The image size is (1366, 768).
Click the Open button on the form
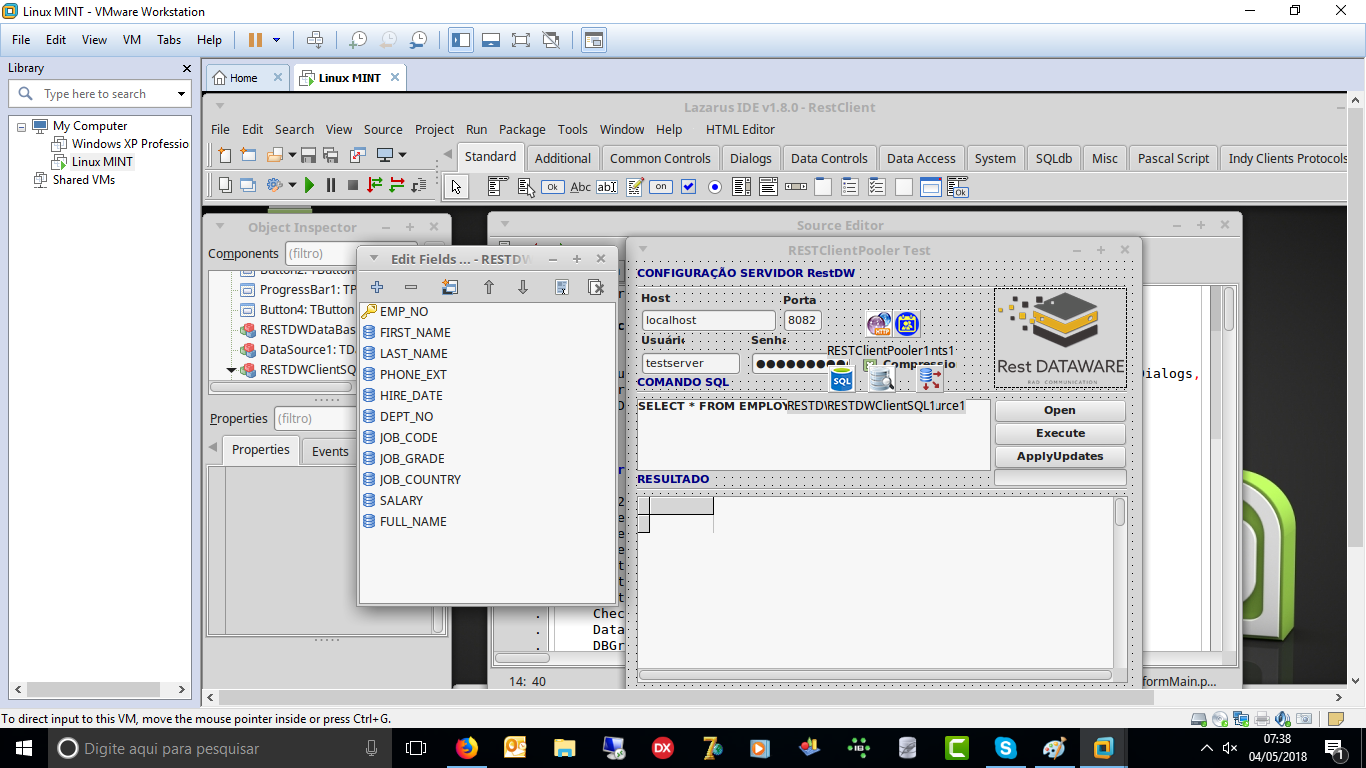(1060, 410)
